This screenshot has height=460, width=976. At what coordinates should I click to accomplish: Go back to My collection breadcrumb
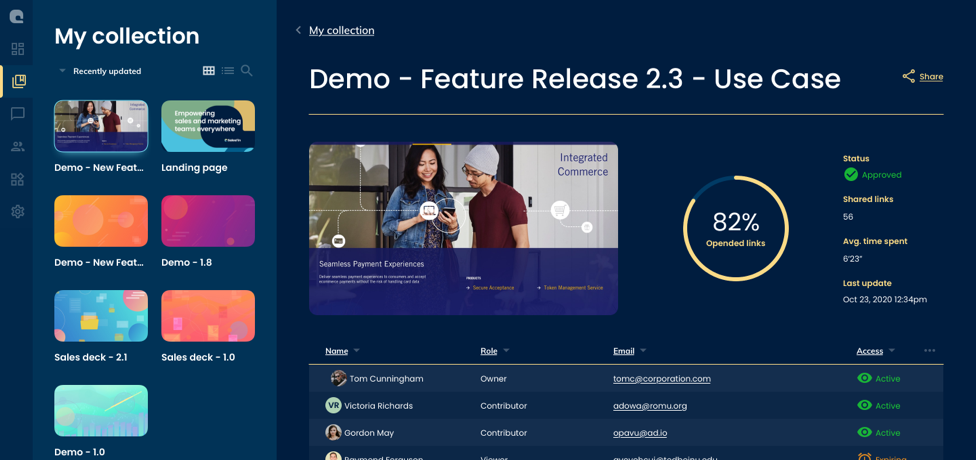(341, 30)
